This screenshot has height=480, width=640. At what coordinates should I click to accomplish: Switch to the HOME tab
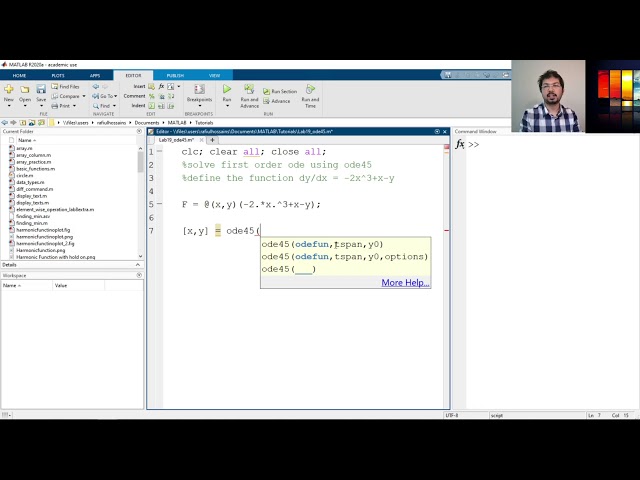[x=19, y=76]
